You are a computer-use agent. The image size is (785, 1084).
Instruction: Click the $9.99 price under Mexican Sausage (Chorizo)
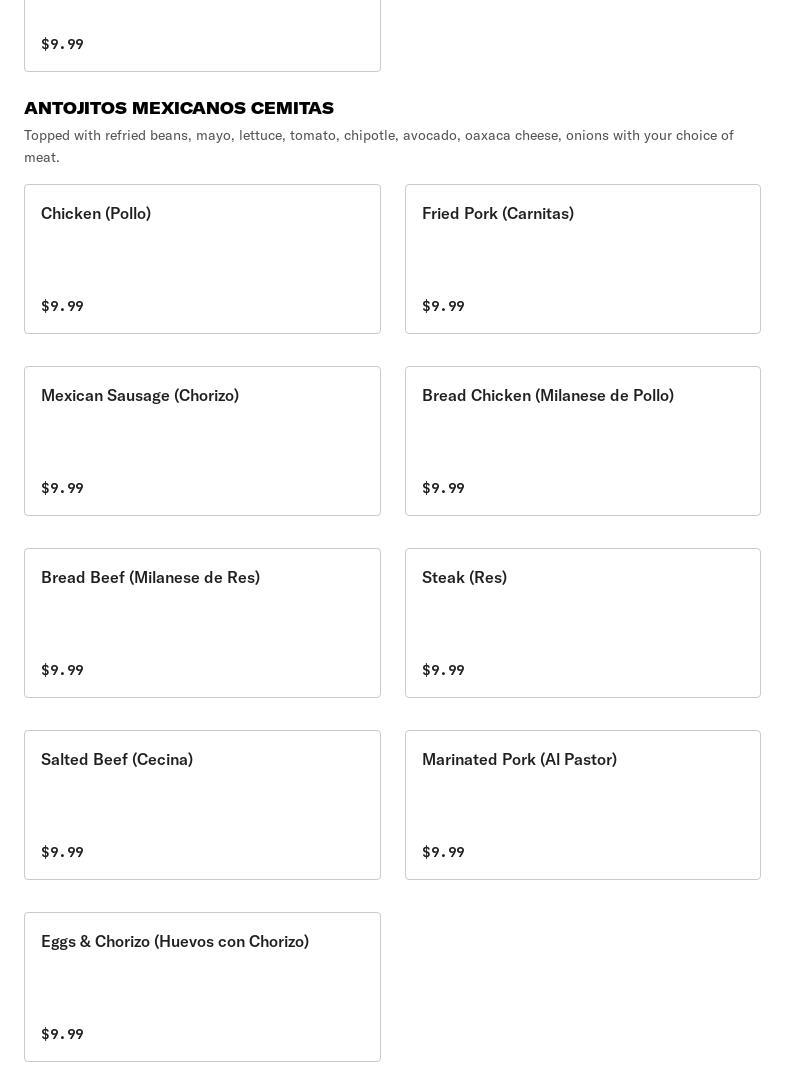click(x=62, y=488)
